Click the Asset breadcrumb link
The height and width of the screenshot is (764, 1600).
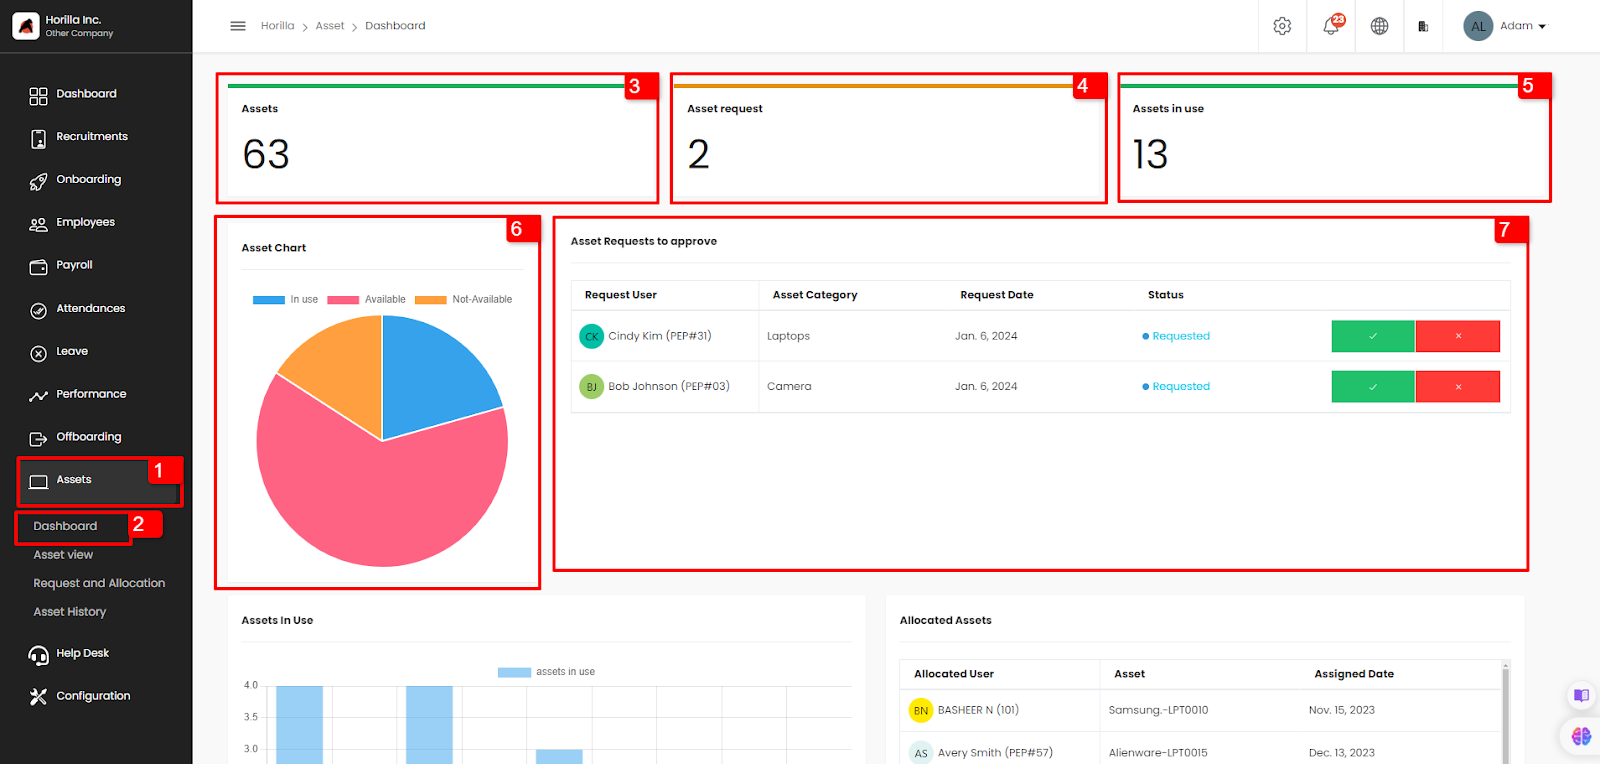point(330,26)
